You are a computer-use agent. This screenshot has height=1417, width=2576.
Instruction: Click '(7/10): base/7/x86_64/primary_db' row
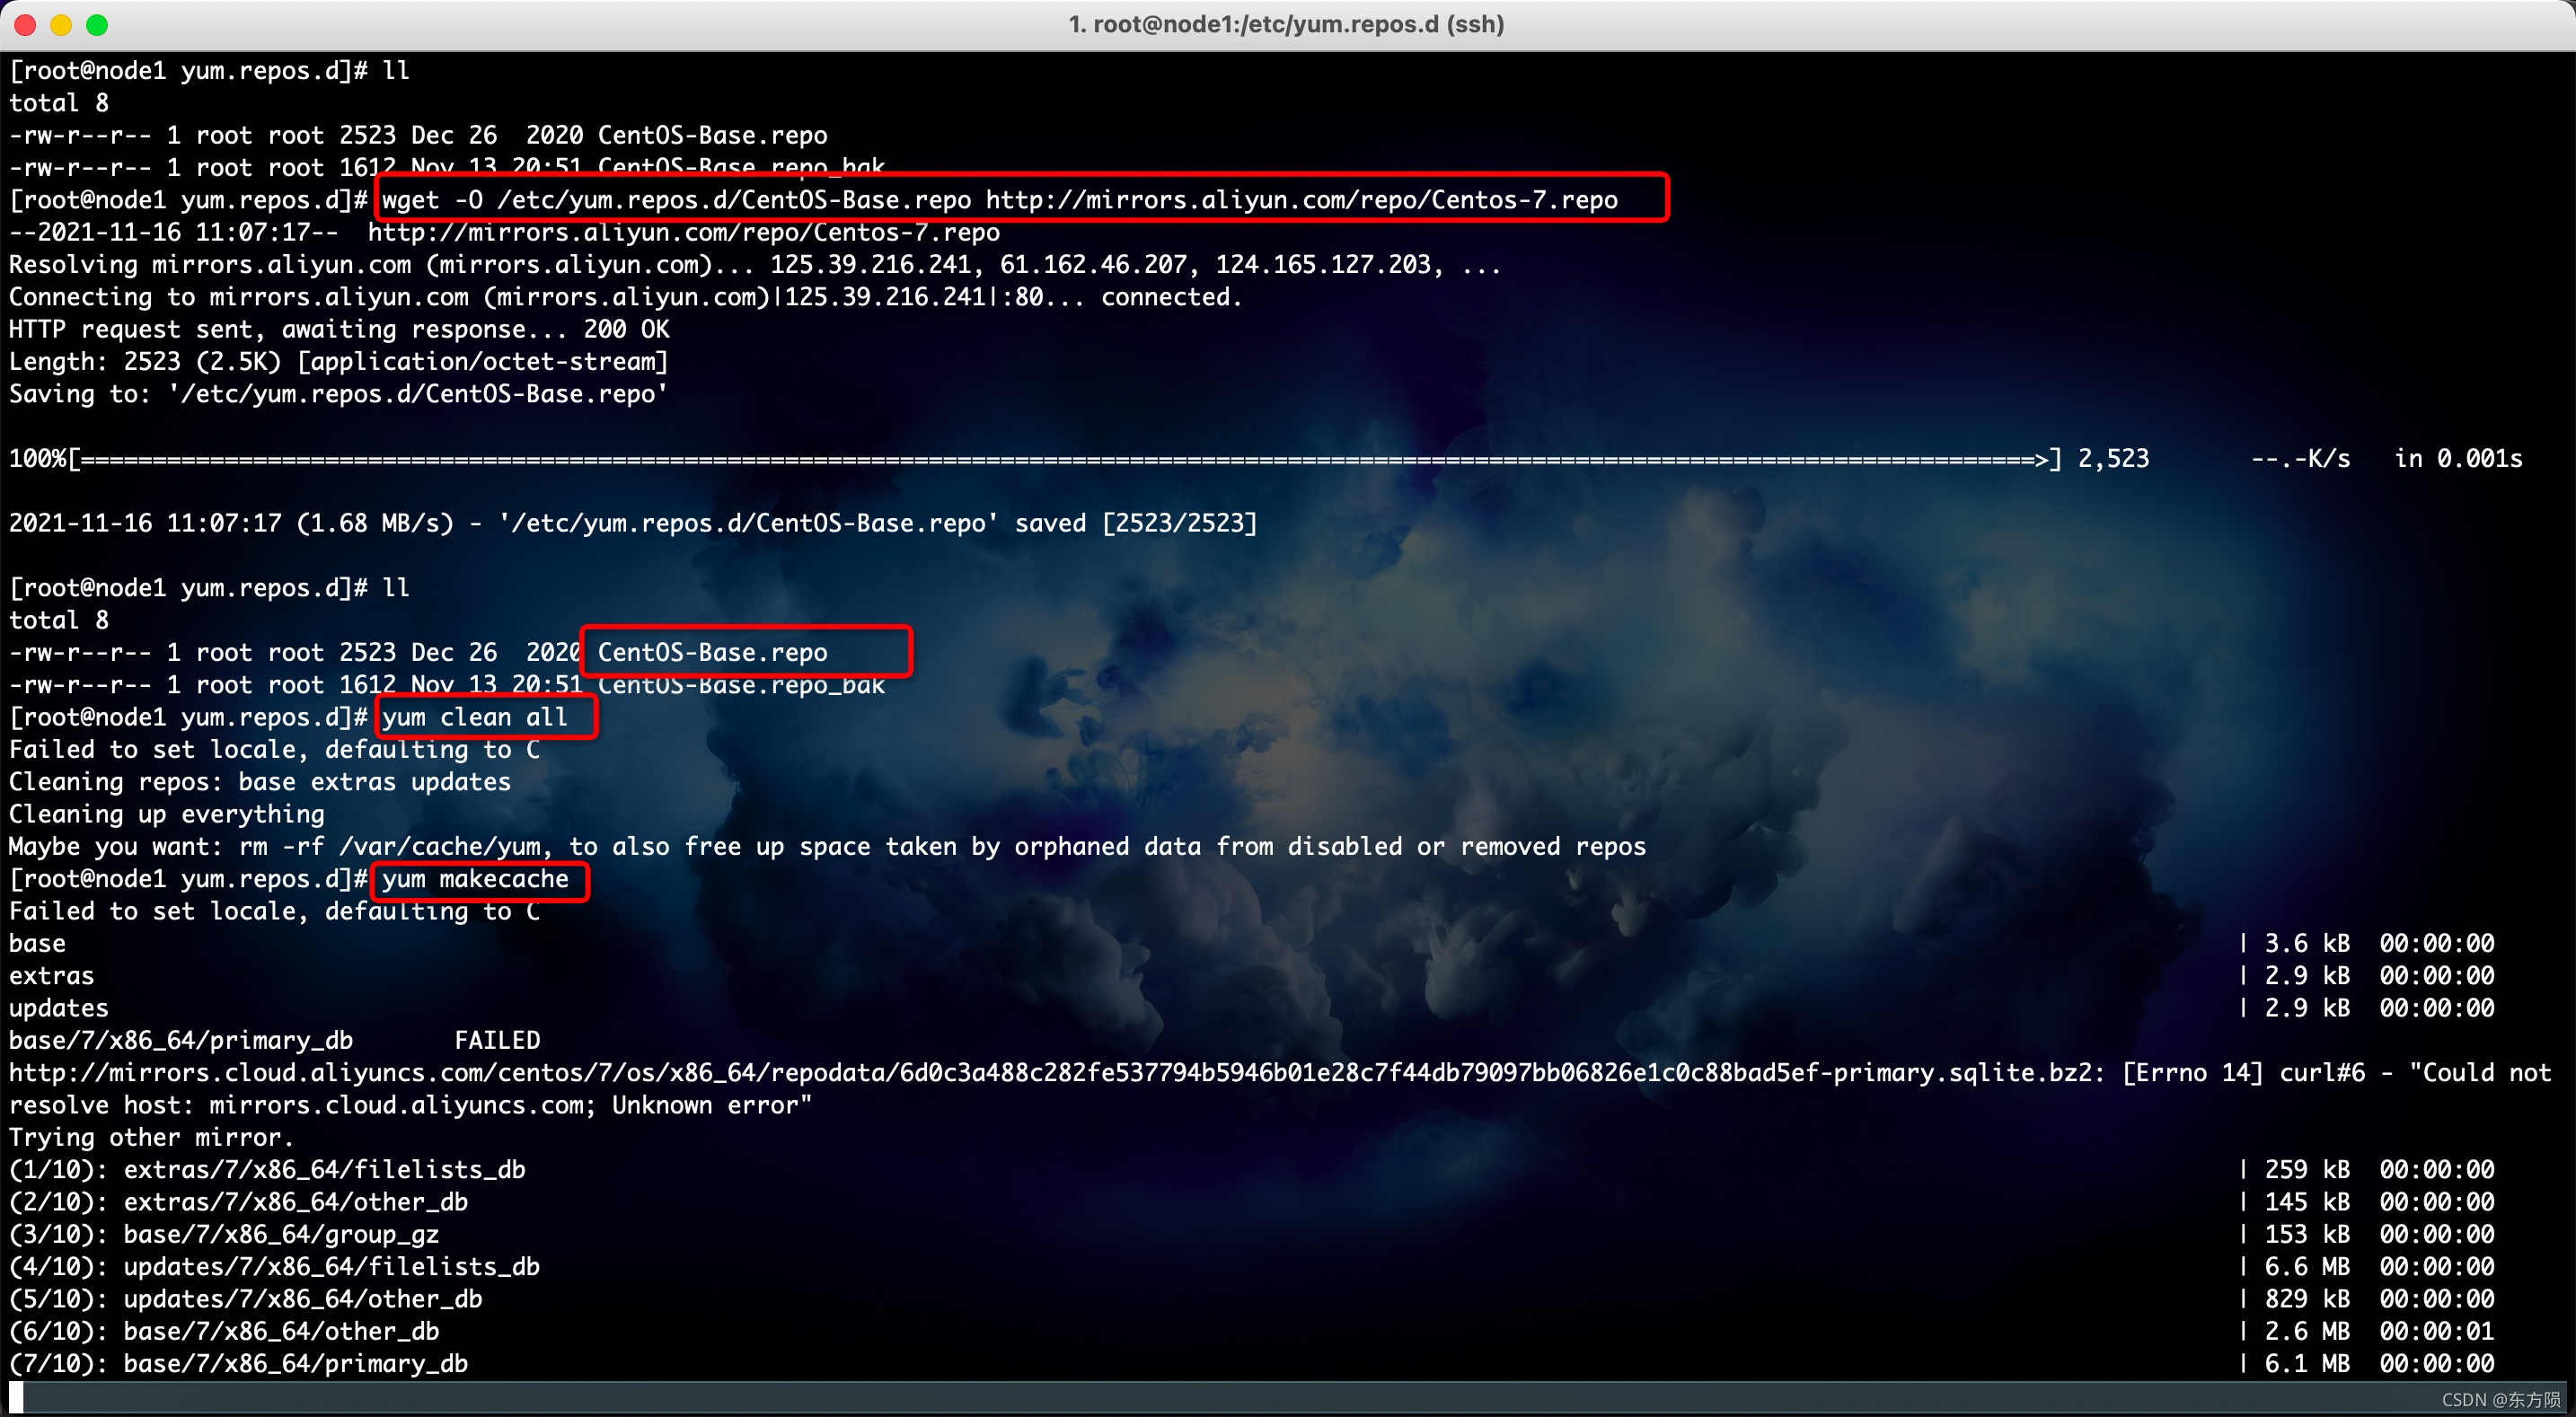coord(1252,1364)
